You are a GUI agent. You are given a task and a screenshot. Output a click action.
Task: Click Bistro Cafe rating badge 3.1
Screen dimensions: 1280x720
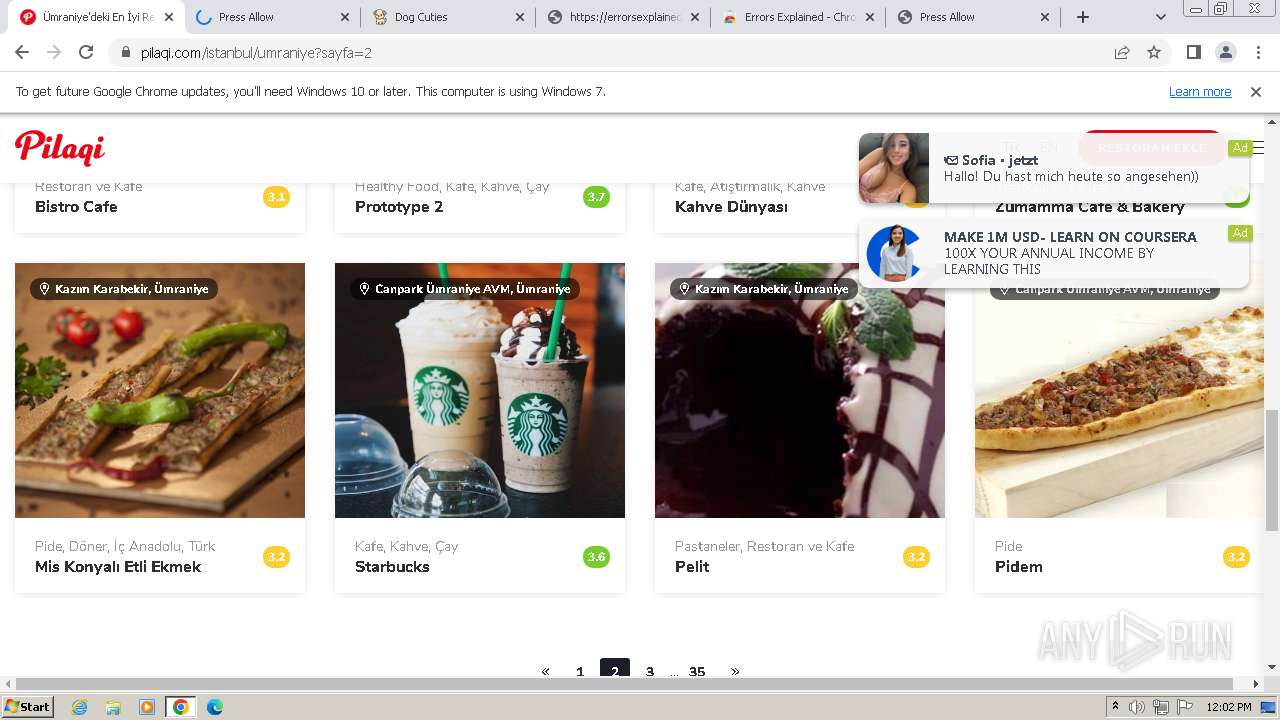[276, 197]
